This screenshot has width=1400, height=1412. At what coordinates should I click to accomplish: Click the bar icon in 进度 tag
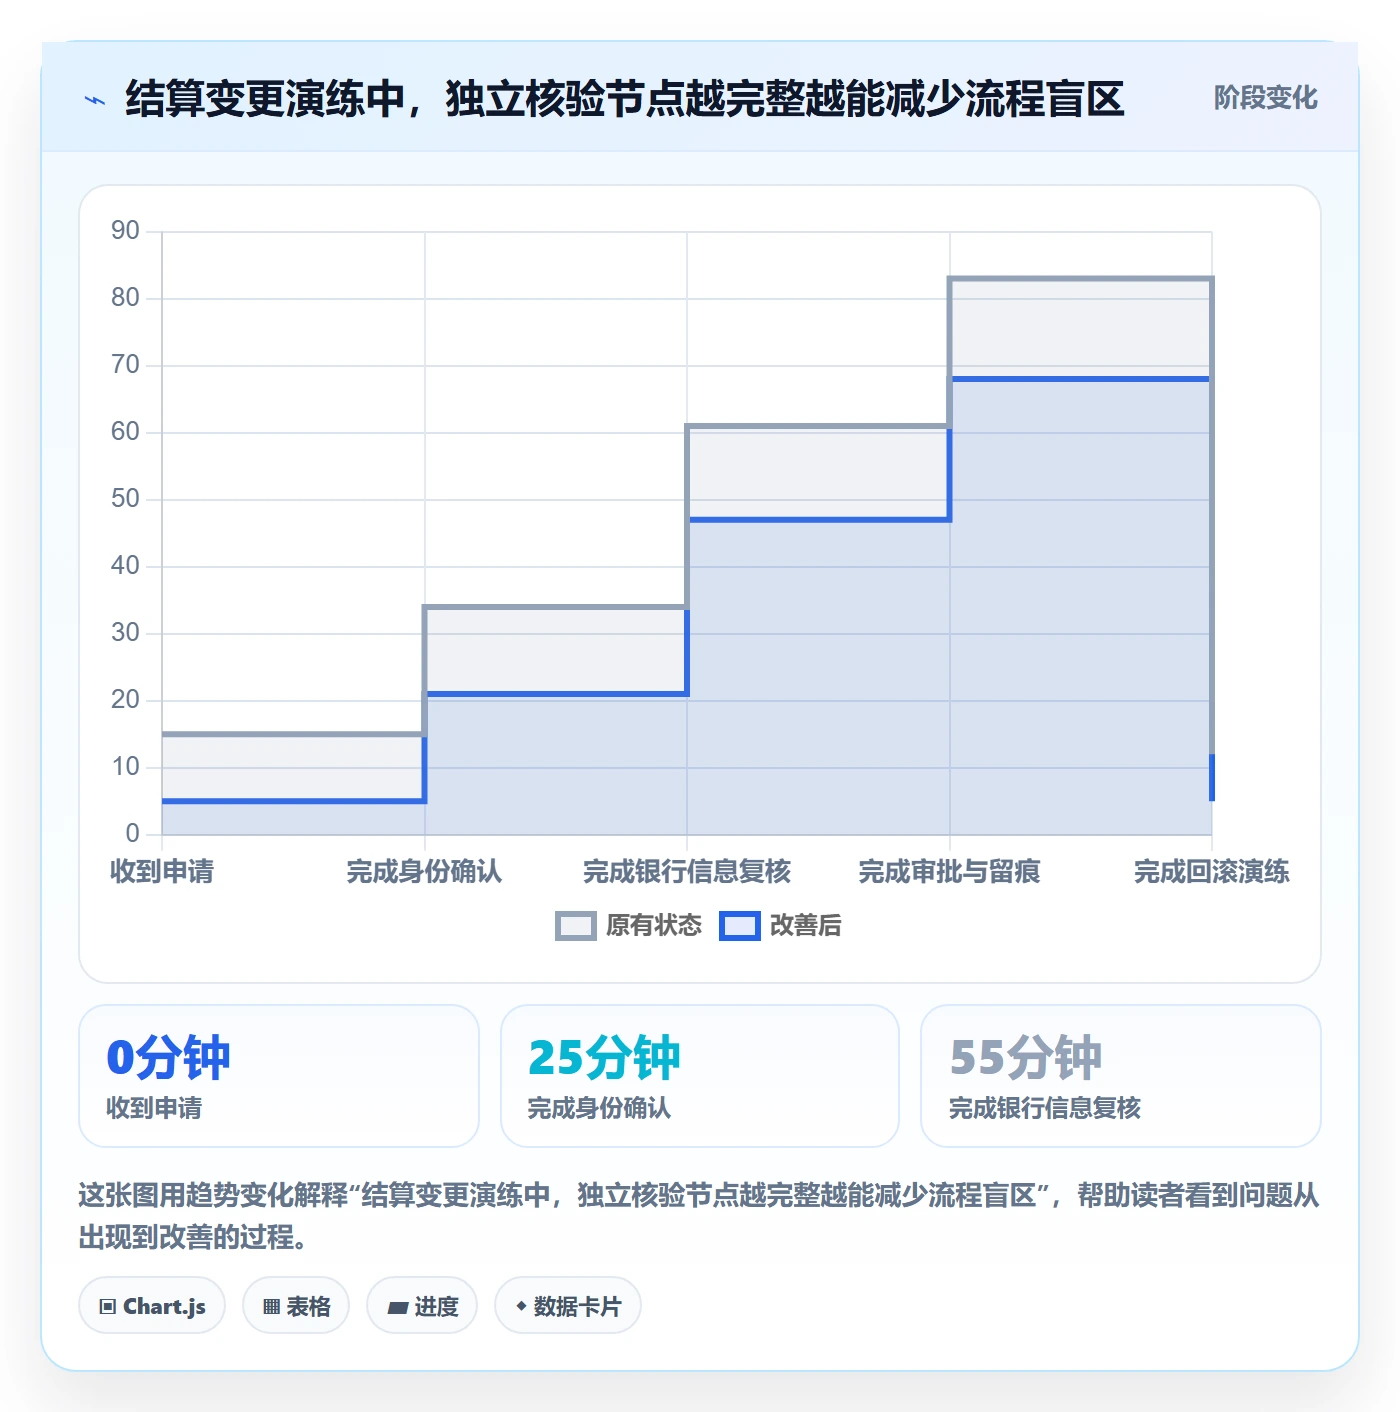[398, 1308]
